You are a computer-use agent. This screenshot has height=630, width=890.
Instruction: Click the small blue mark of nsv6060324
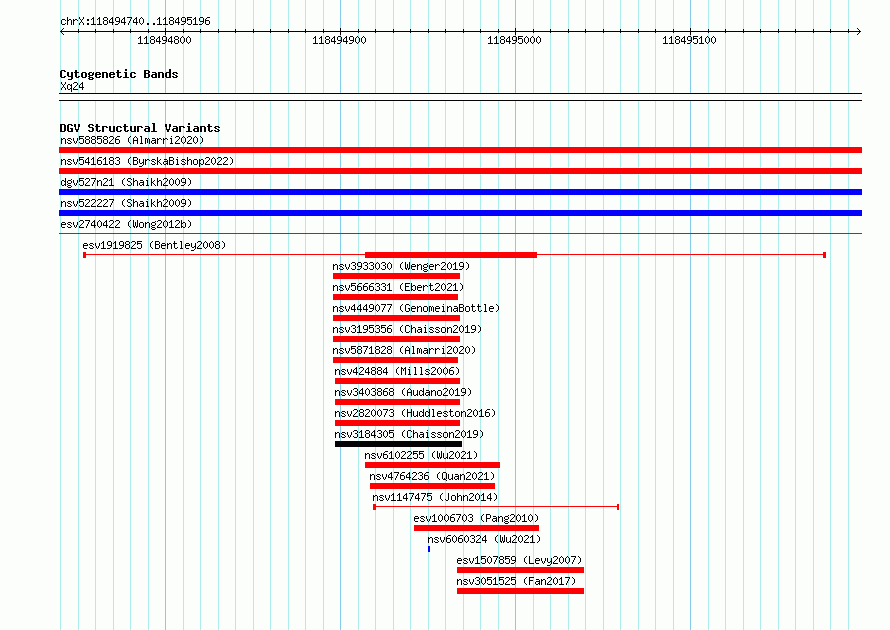click(429, 549)
